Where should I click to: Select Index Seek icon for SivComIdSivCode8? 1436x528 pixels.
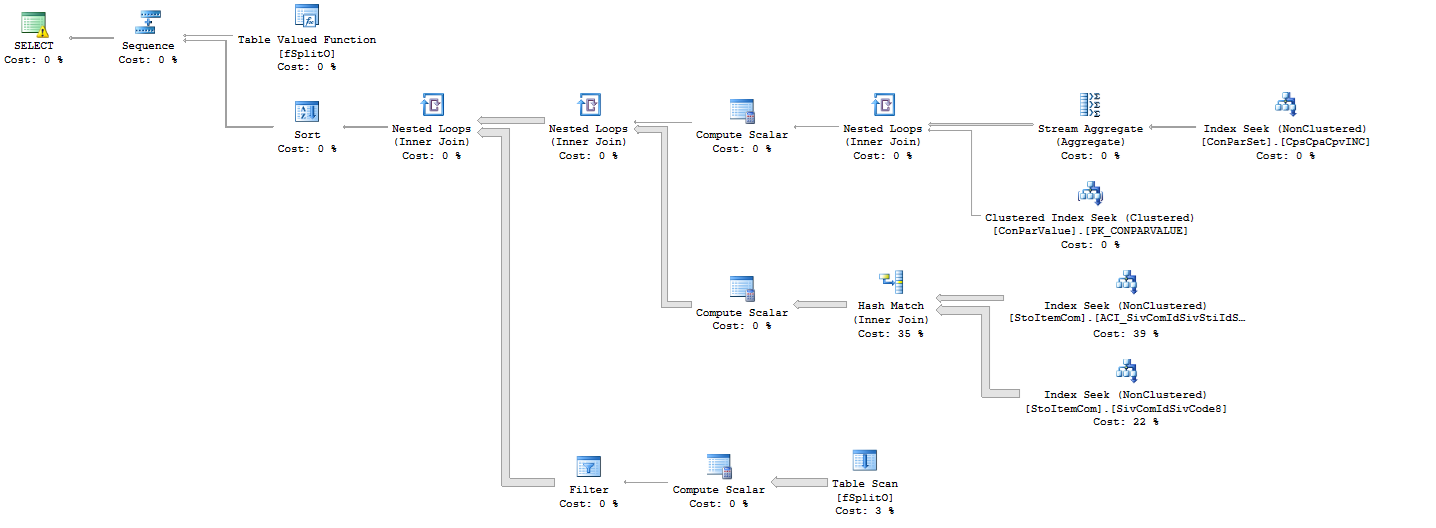tap(1126, 372)
